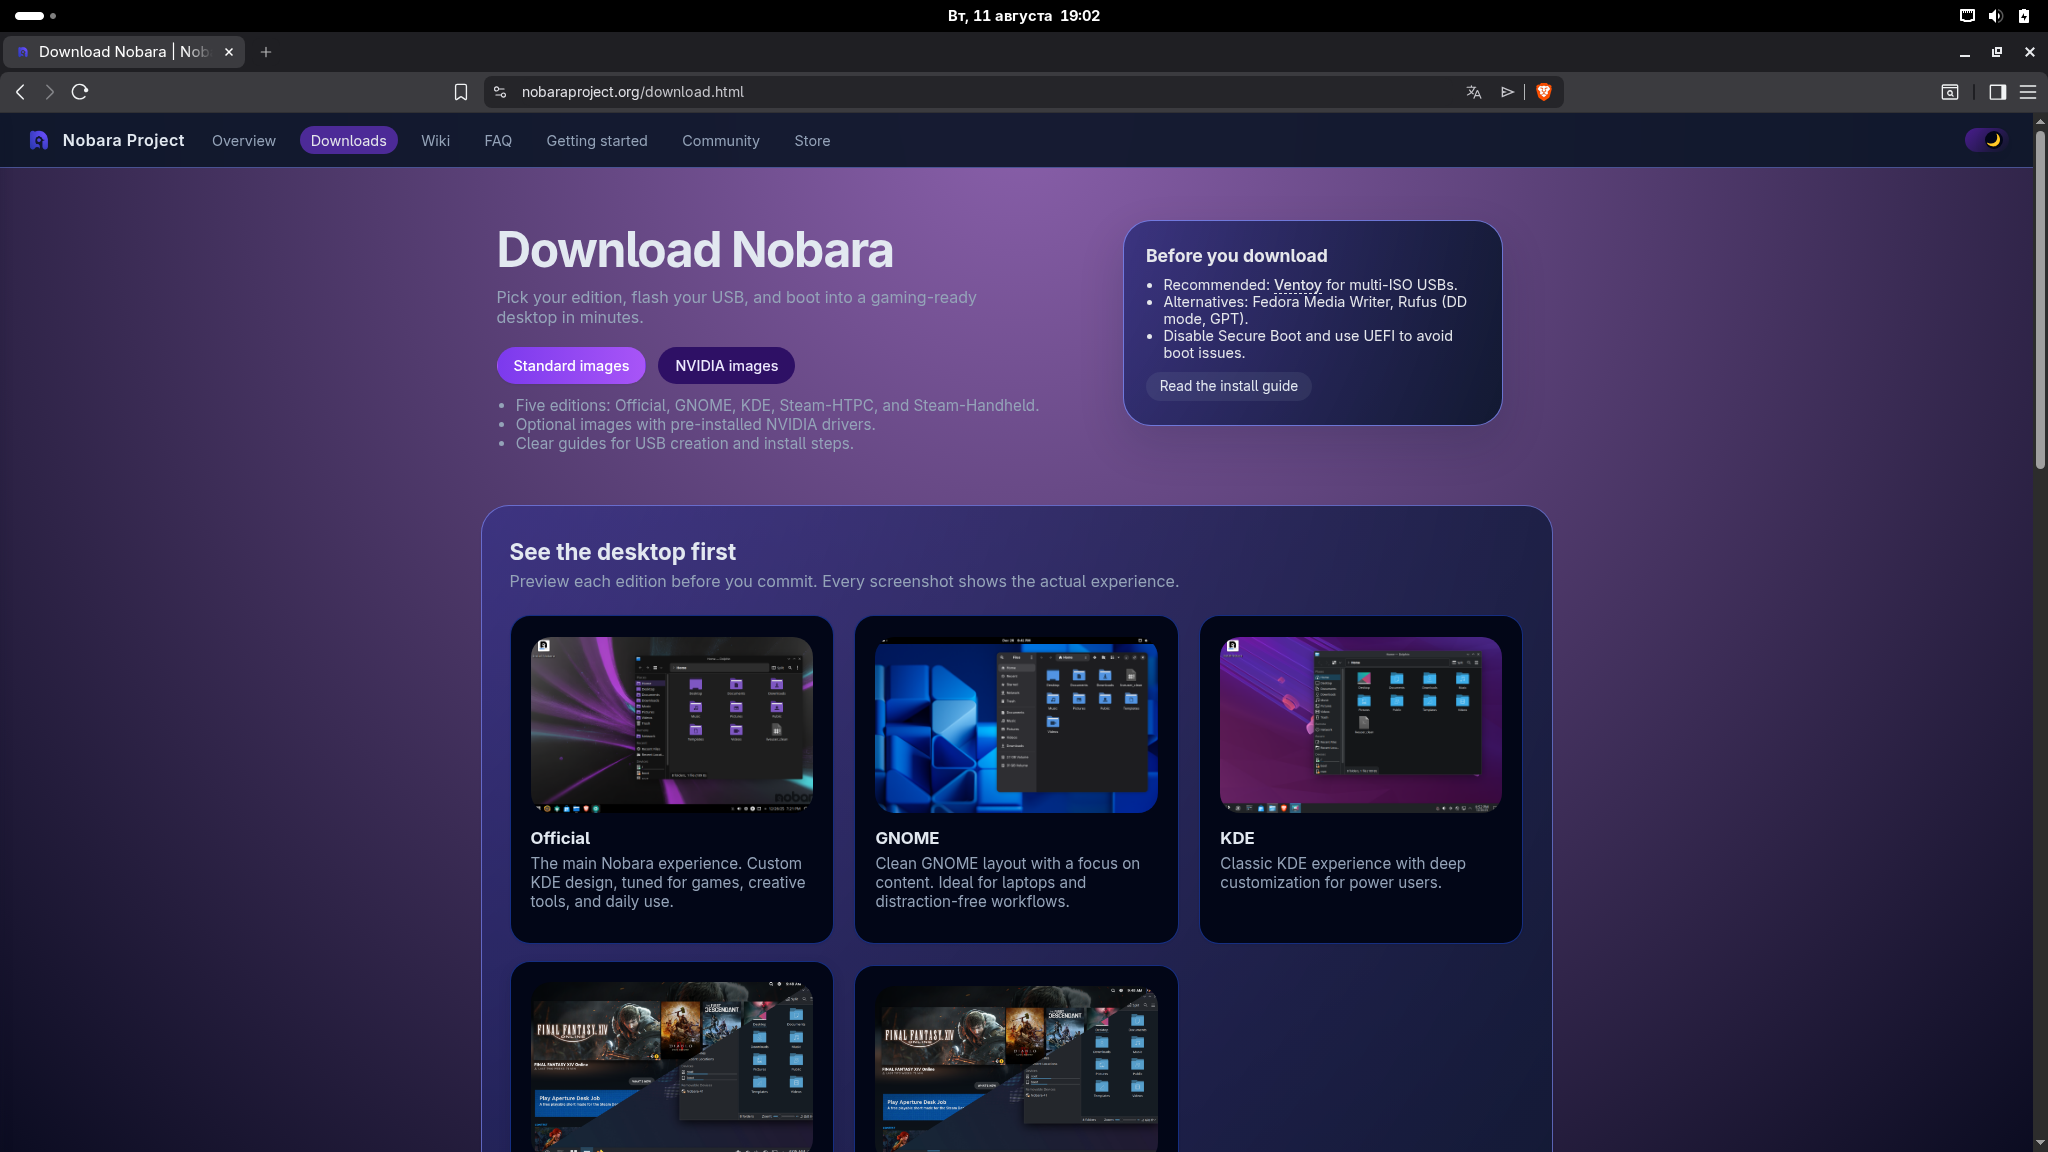Click the scrollbar down arrow
2048x1152 pixels.
(2040, 1143)
